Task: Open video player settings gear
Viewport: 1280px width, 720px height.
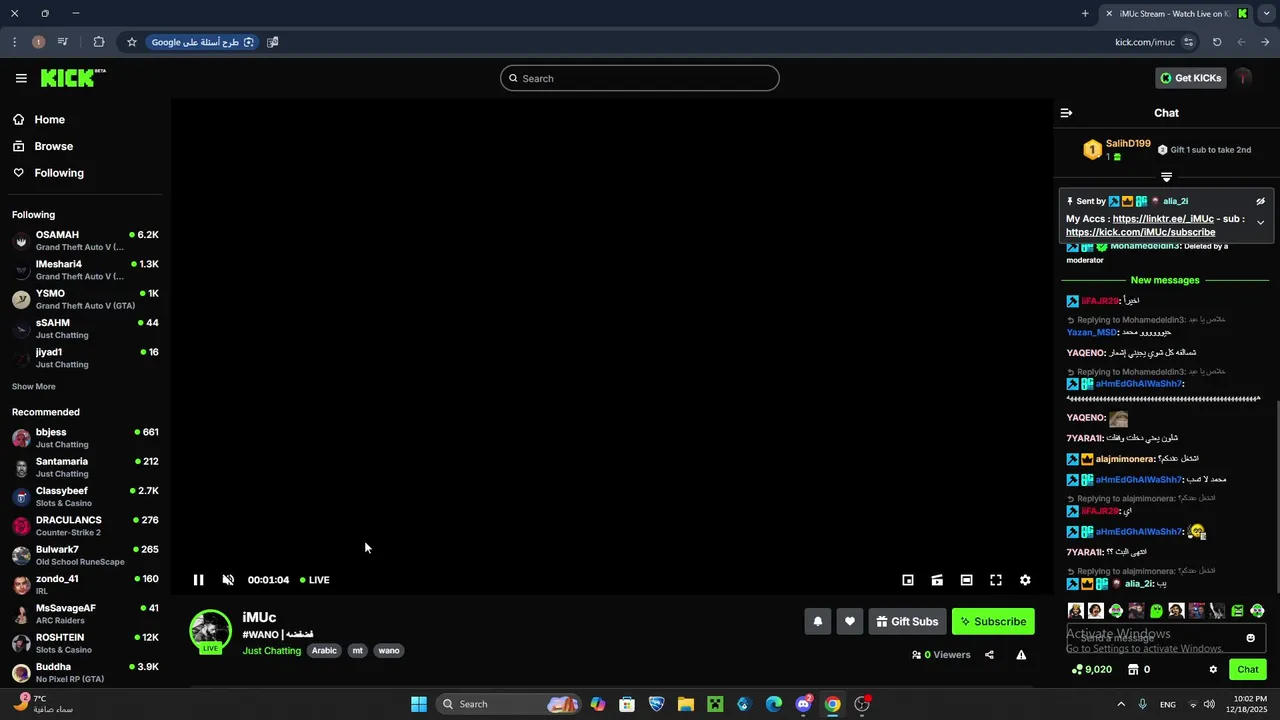Action: 1025,580
